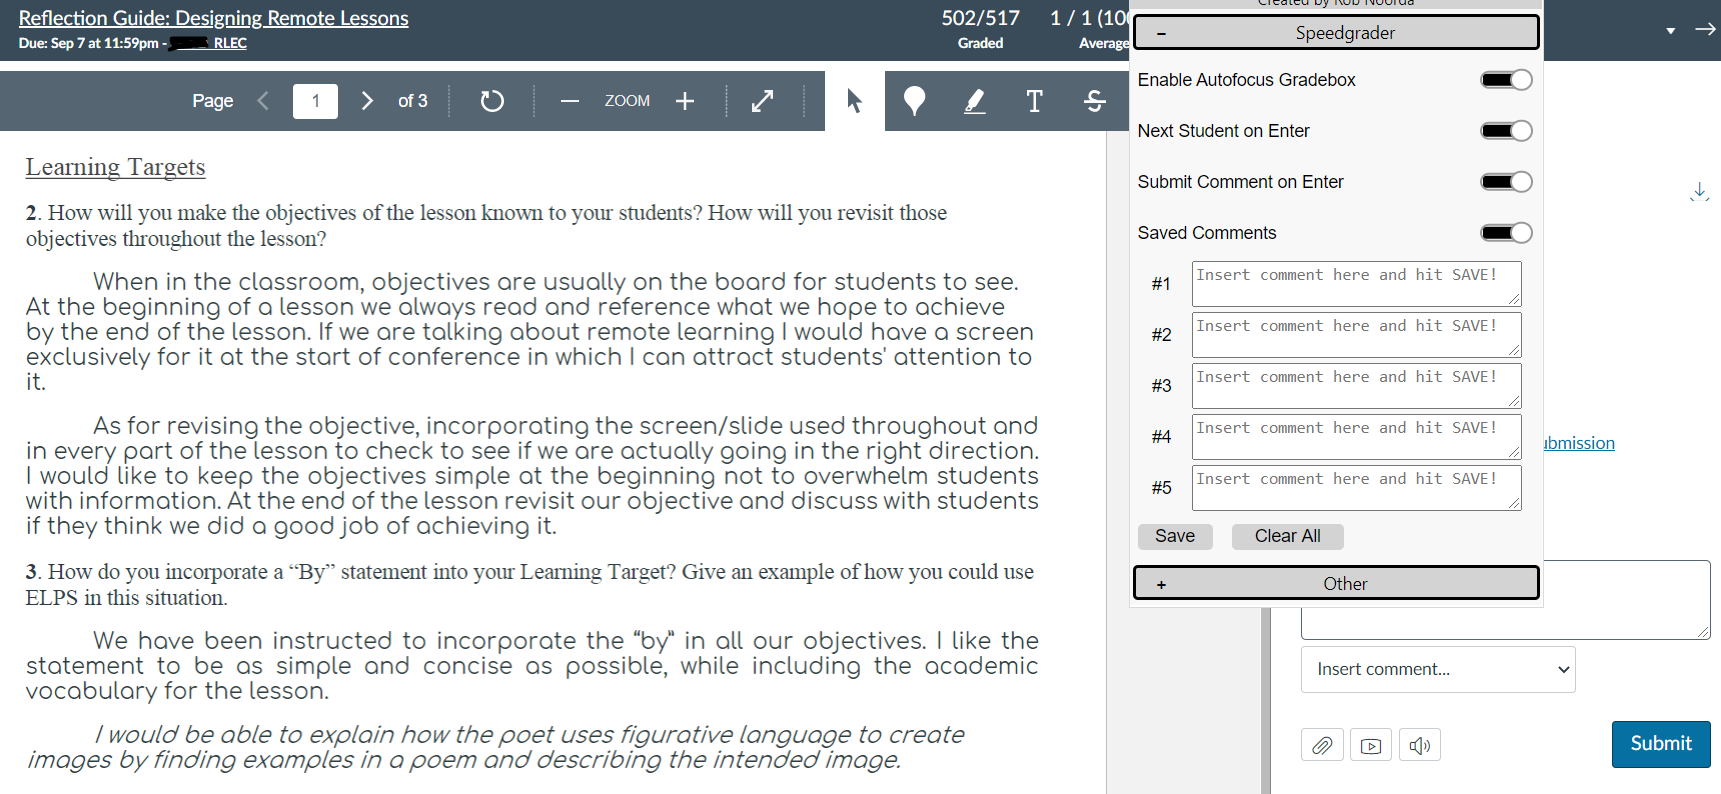Image resolution: width=1721 pixels, height=794 pixels.
Task: Record a media comment
Action: coord(1371,745)
